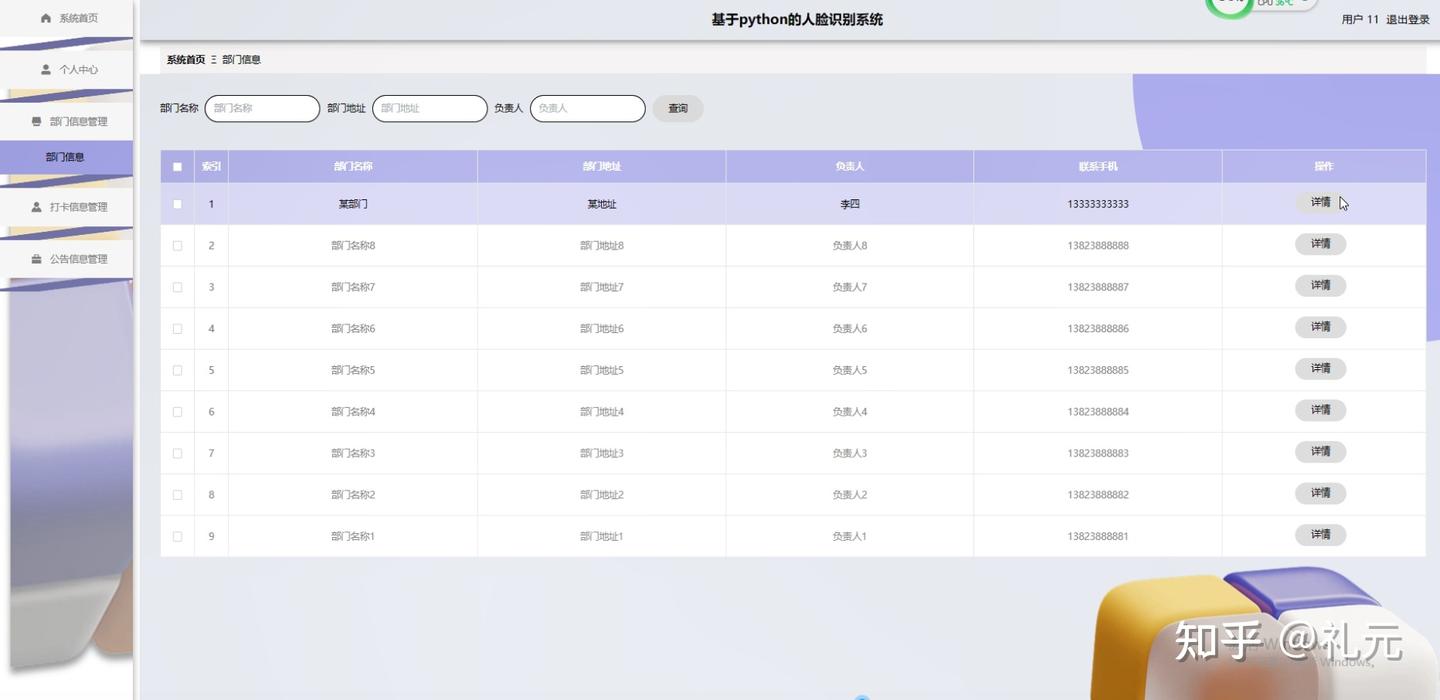Image resolution: width=1440 pixels, height=700 pixels.
Task: Click the cell 李四
Action: (850, 204)
